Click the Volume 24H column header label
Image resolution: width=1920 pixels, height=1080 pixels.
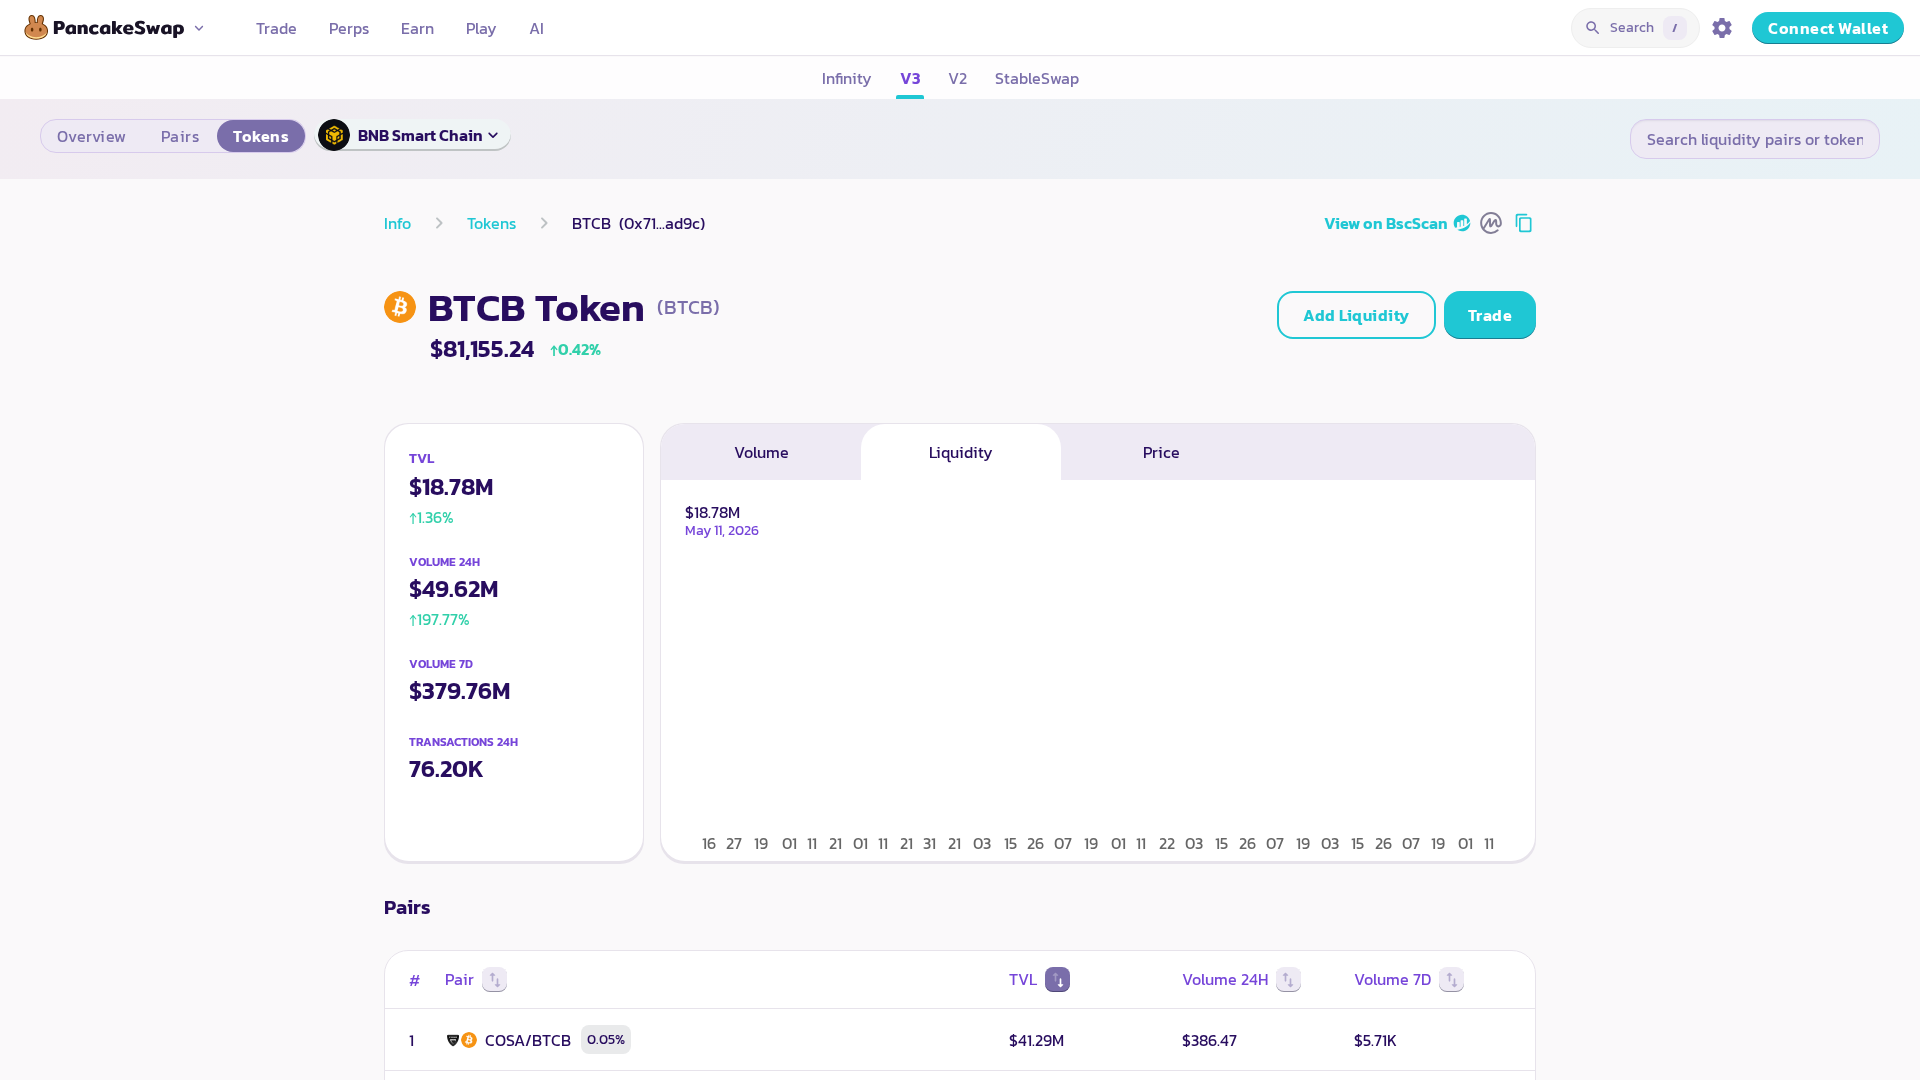click(1225, 980)
